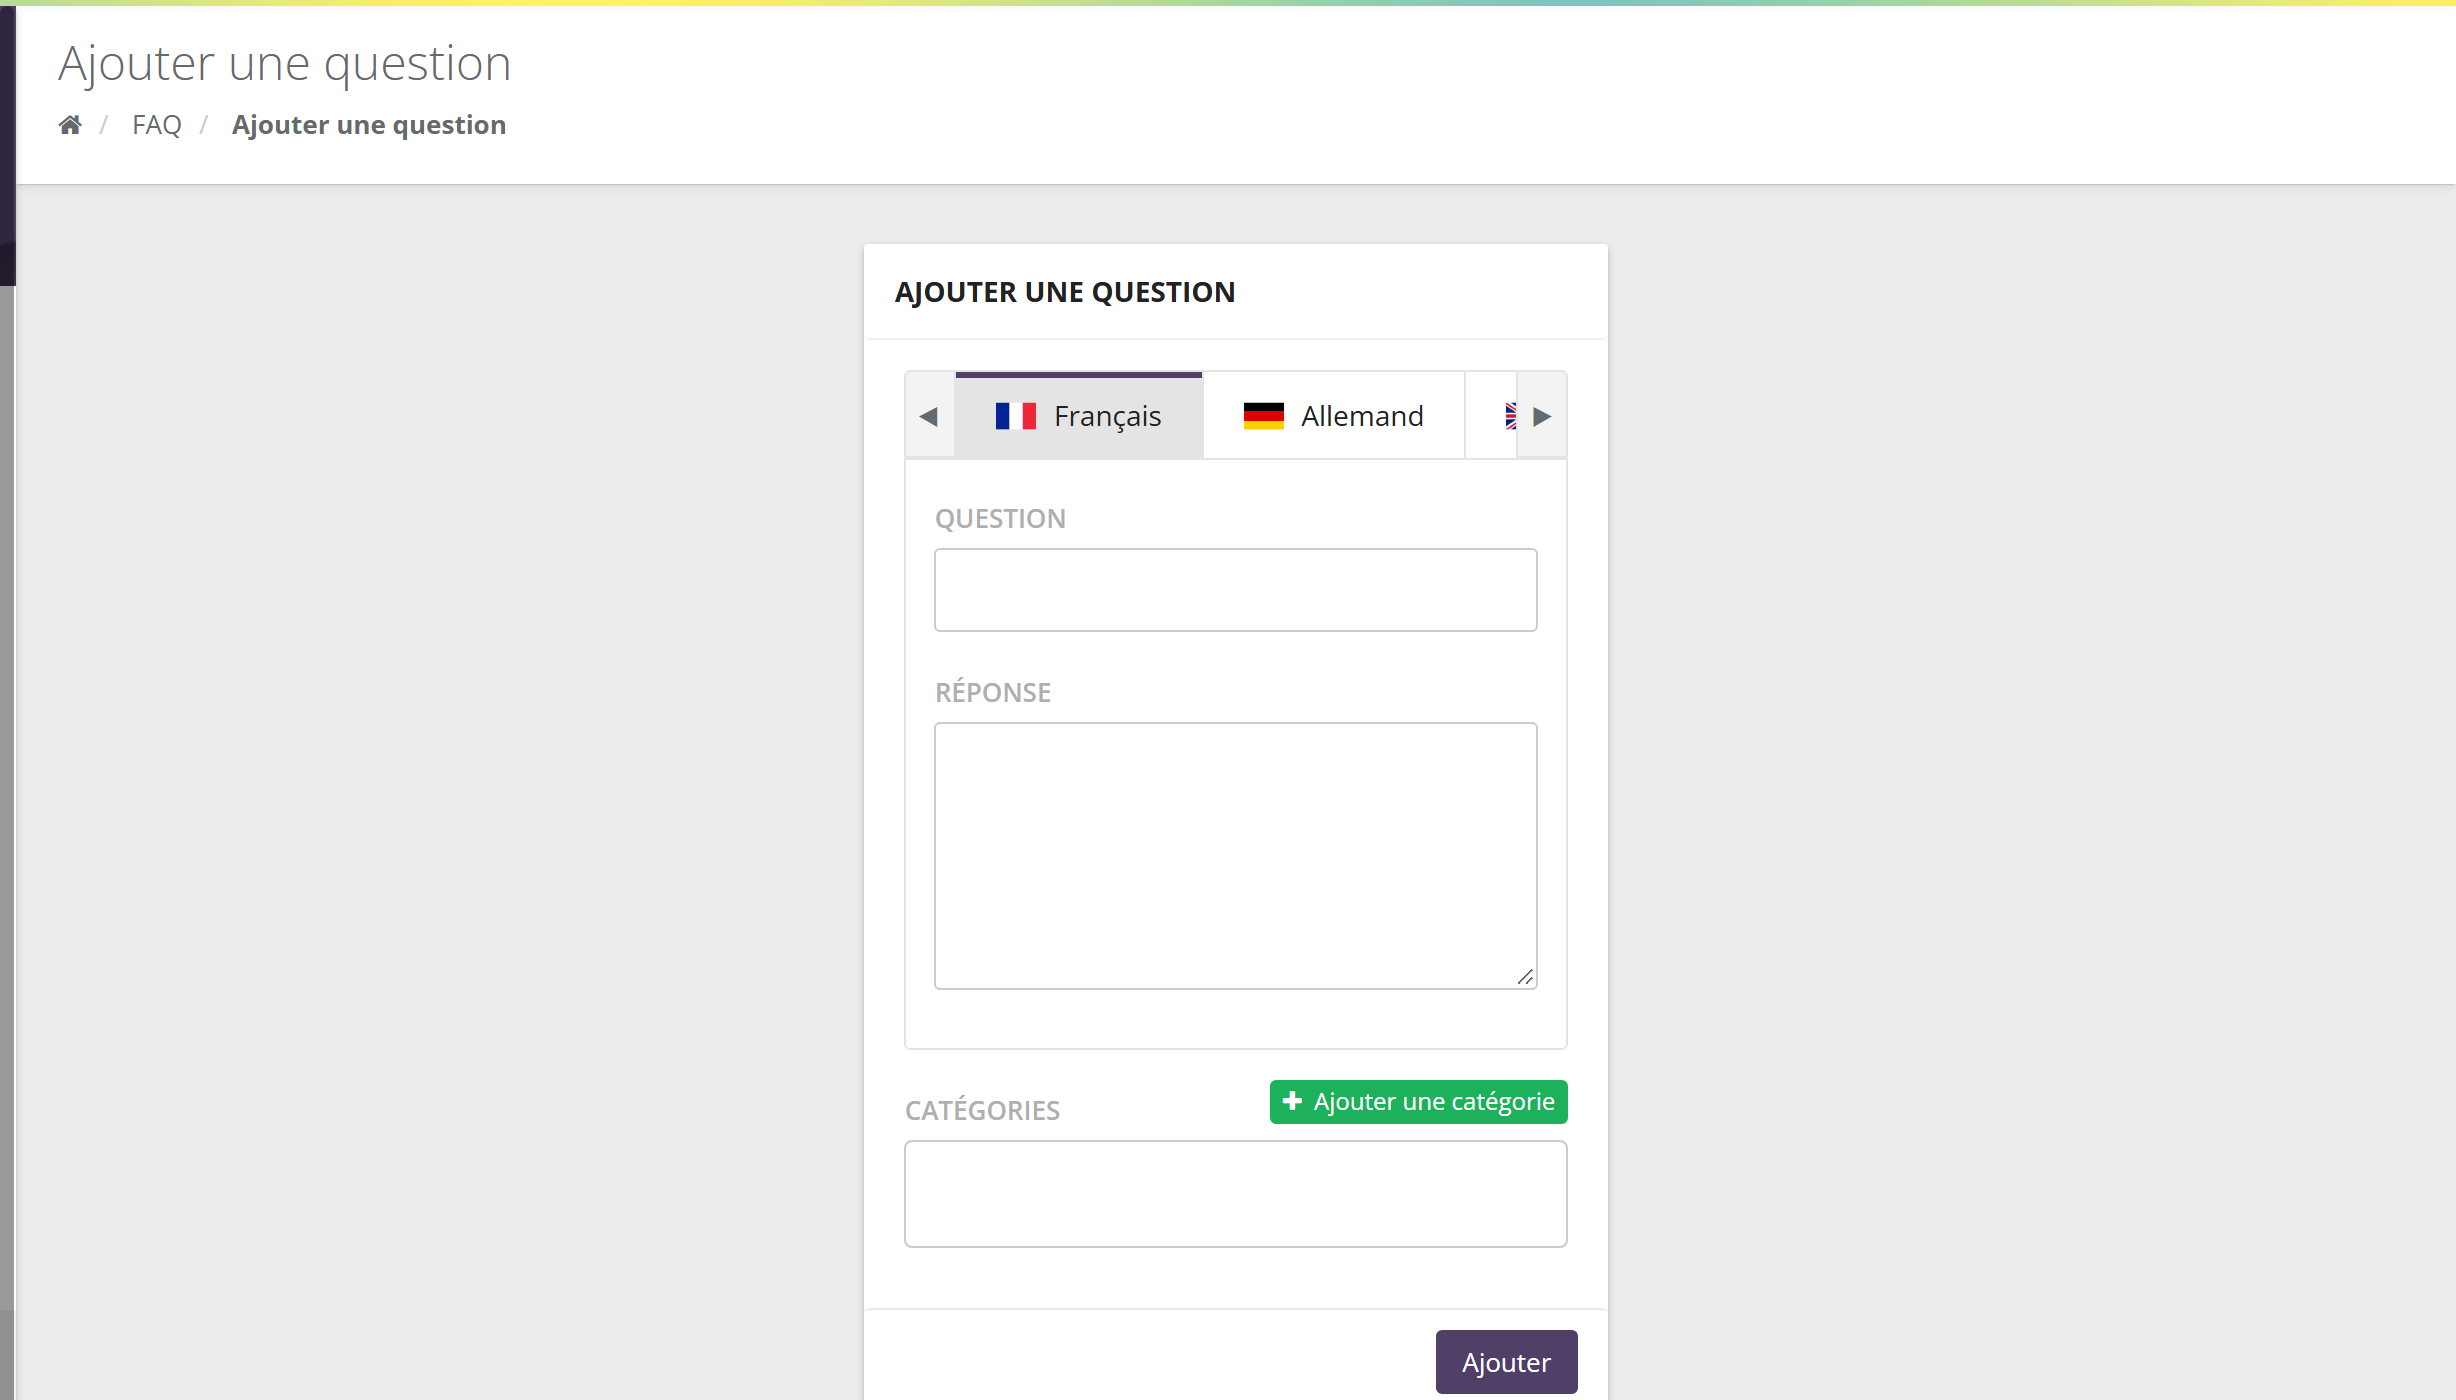2456x1400 pixels.
Task: Click the CATÉGORIES label
Action: tap(982, 1110)
